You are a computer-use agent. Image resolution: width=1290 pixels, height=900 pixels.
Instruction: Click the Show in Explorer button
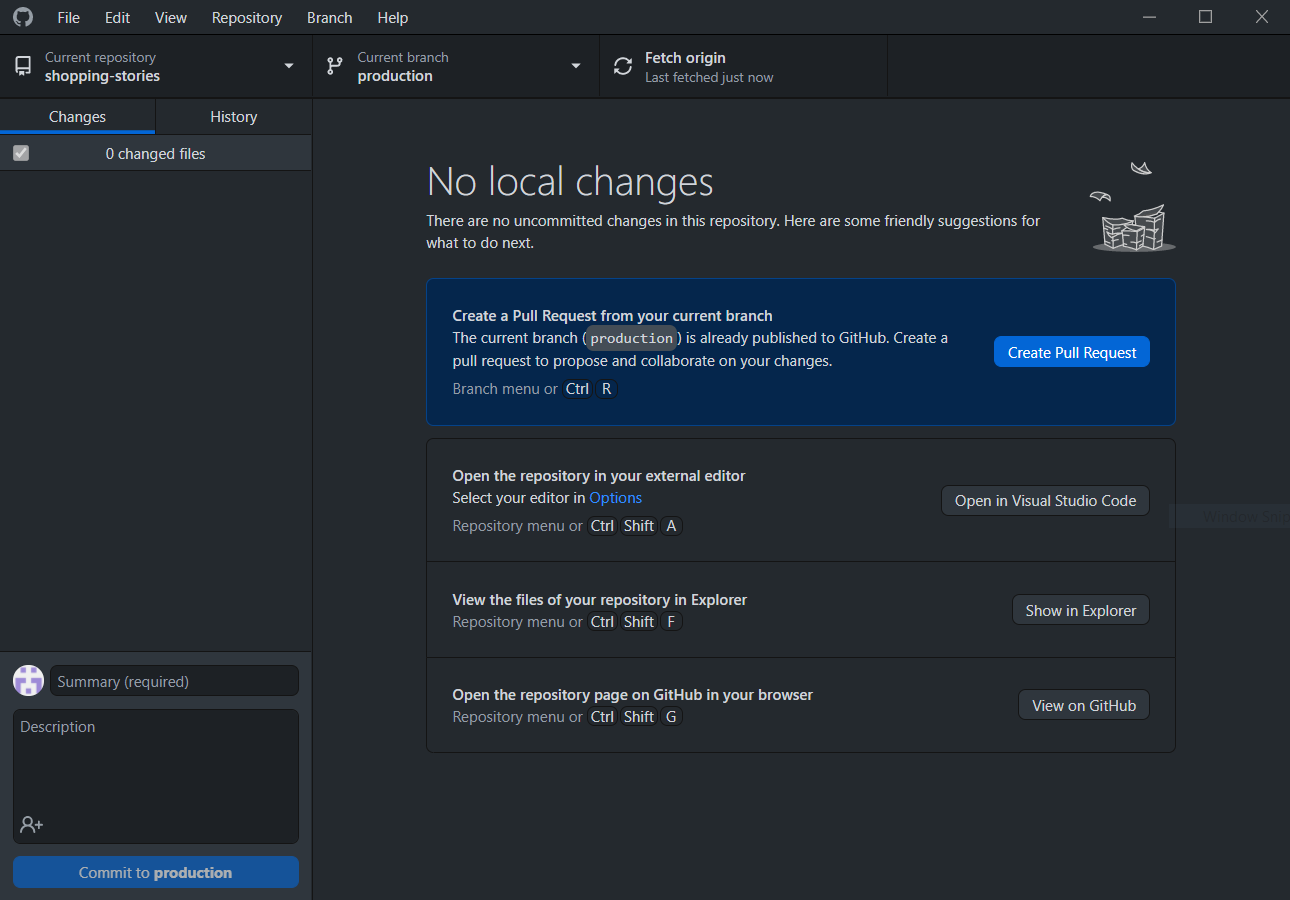1081,610
